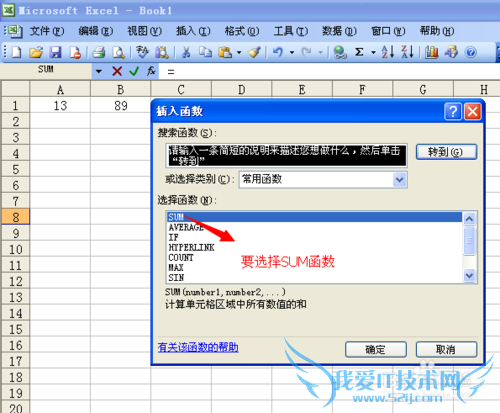
Task: Expand the AutoSum functions dropdown arrow
Action: click(x=373, y=52)
